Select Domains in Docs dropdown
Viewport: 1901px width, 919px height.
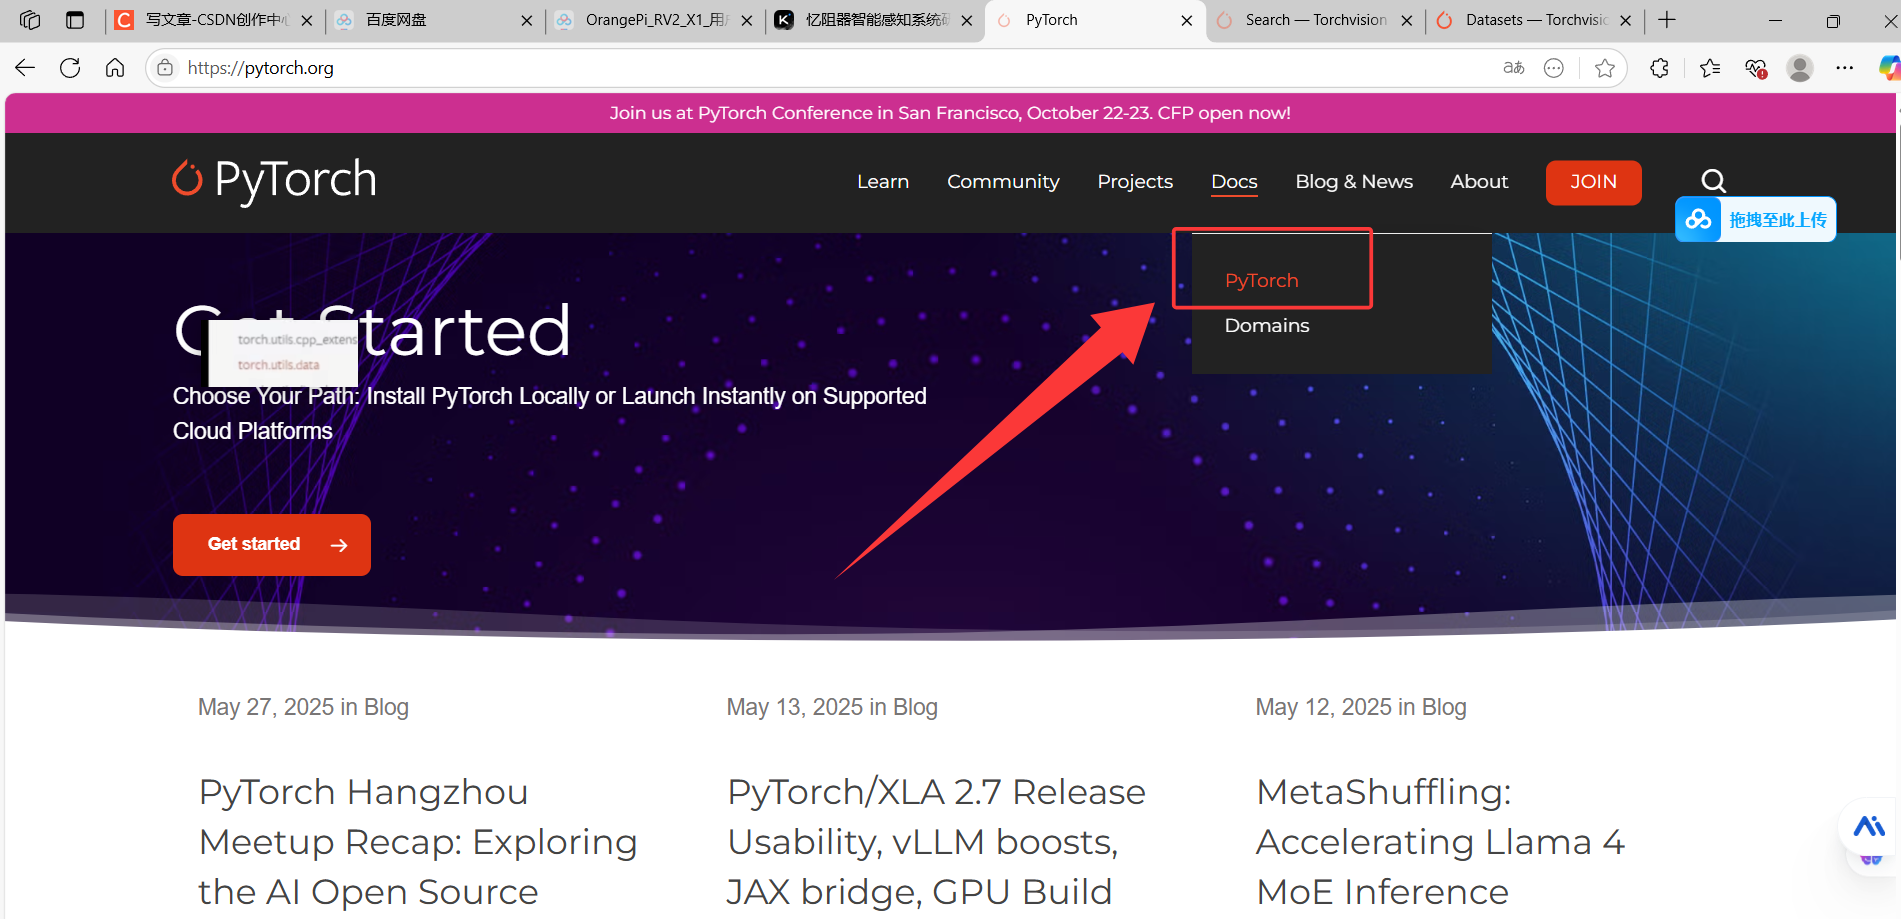(x=1267, y=326)
